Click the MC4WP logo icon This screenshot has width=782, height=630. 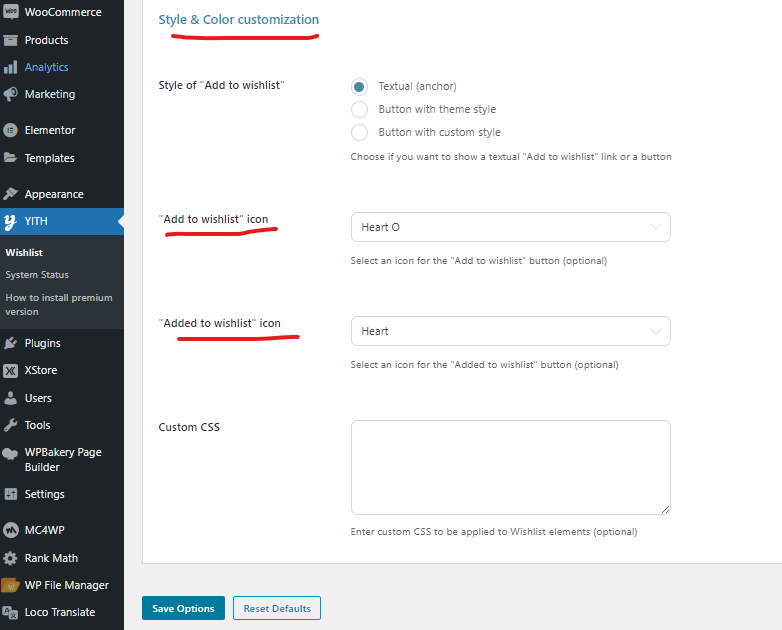[10, 530]
